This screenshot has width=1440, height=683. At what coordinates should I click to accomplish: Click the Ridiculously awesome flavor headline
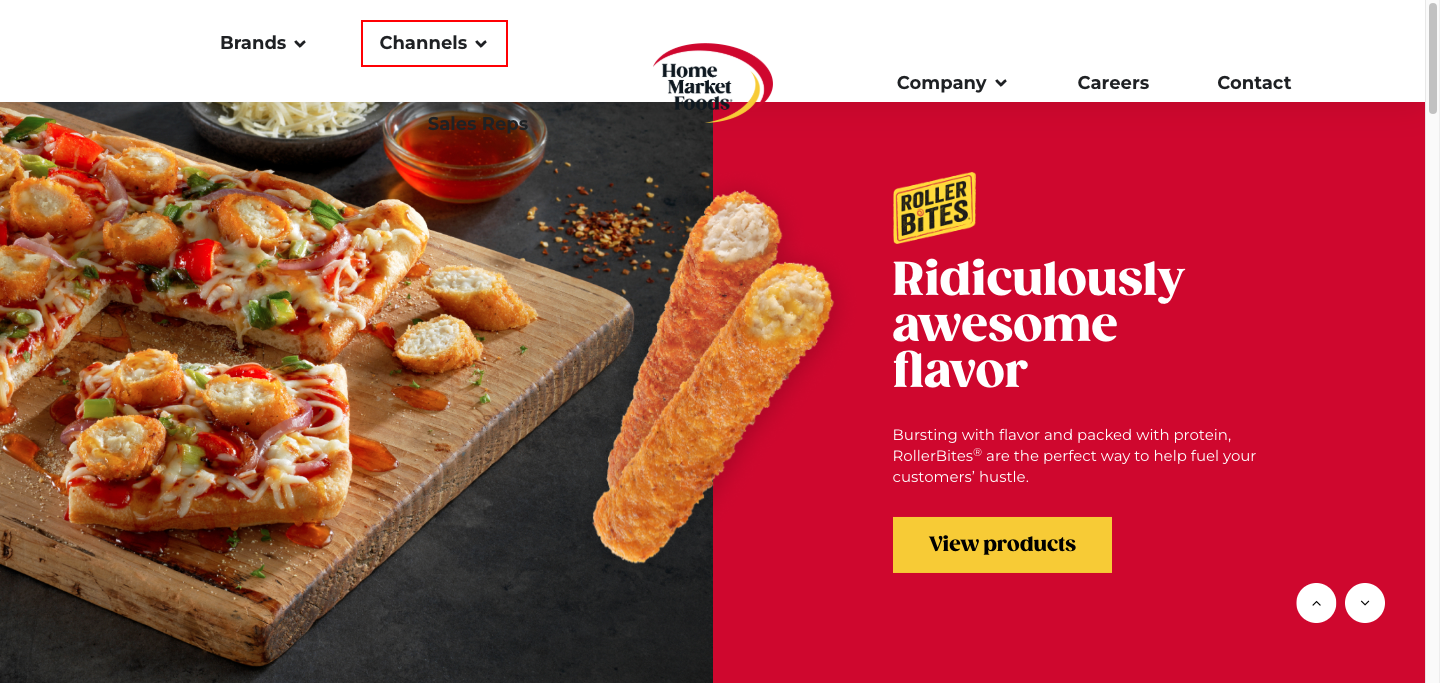tap(1038, 325)
